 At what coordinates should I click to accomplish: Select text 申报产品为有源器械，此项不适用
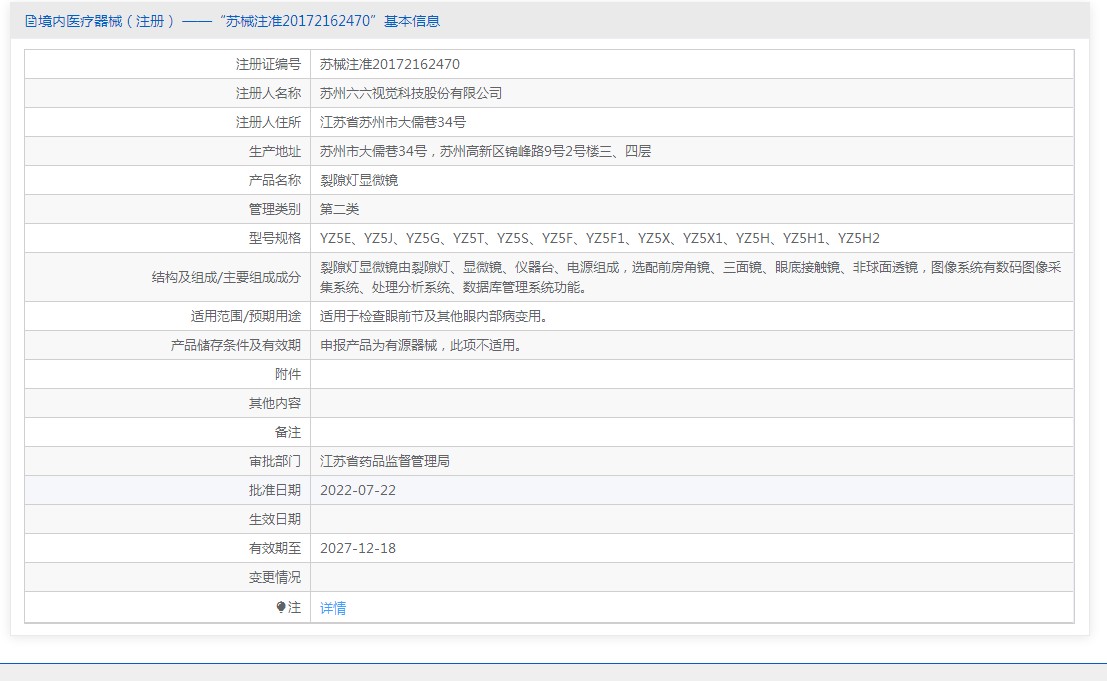421,345
